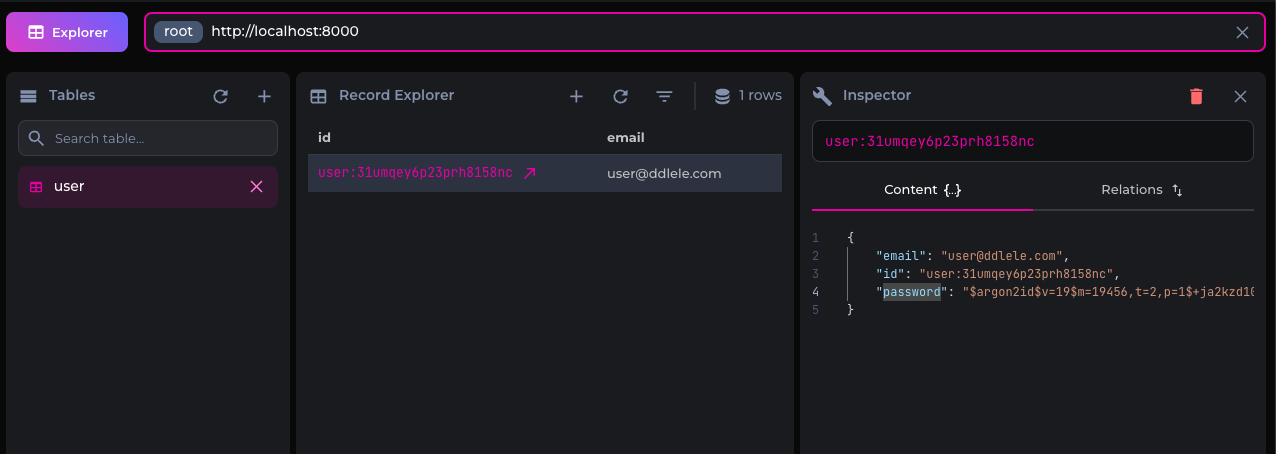Remove the user table pin with X
The image size is (1276, 454).
click(x=256, y=187)
